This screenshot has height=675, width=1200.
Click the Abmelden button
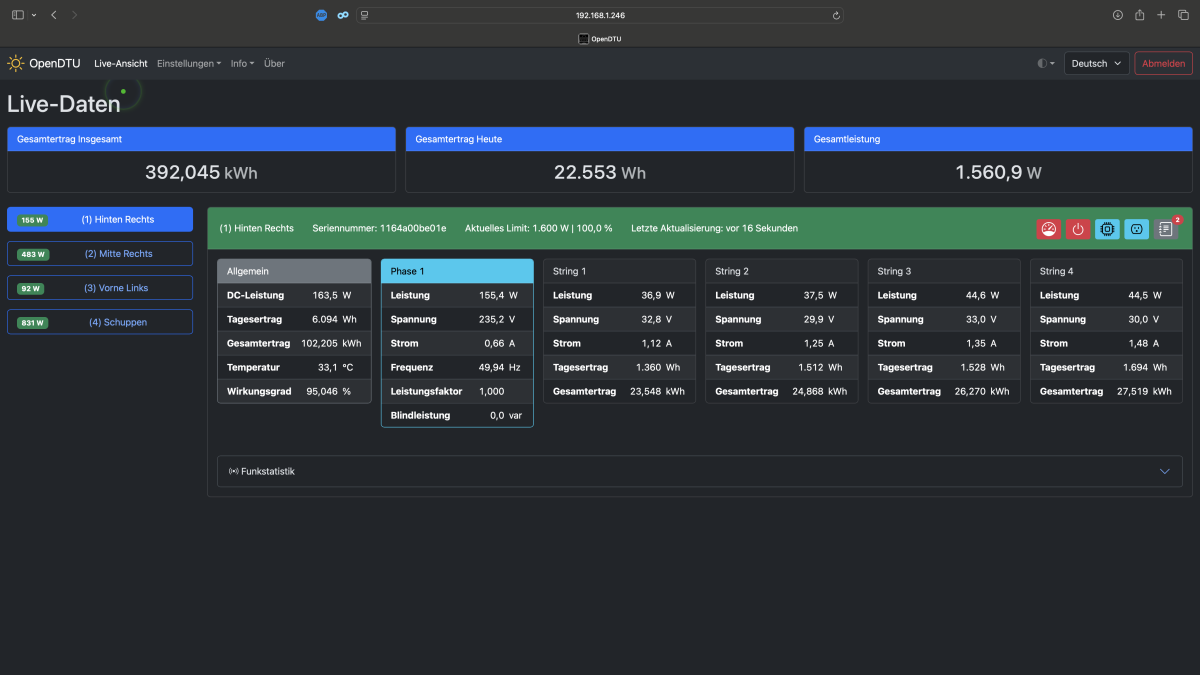(1163, 63)
